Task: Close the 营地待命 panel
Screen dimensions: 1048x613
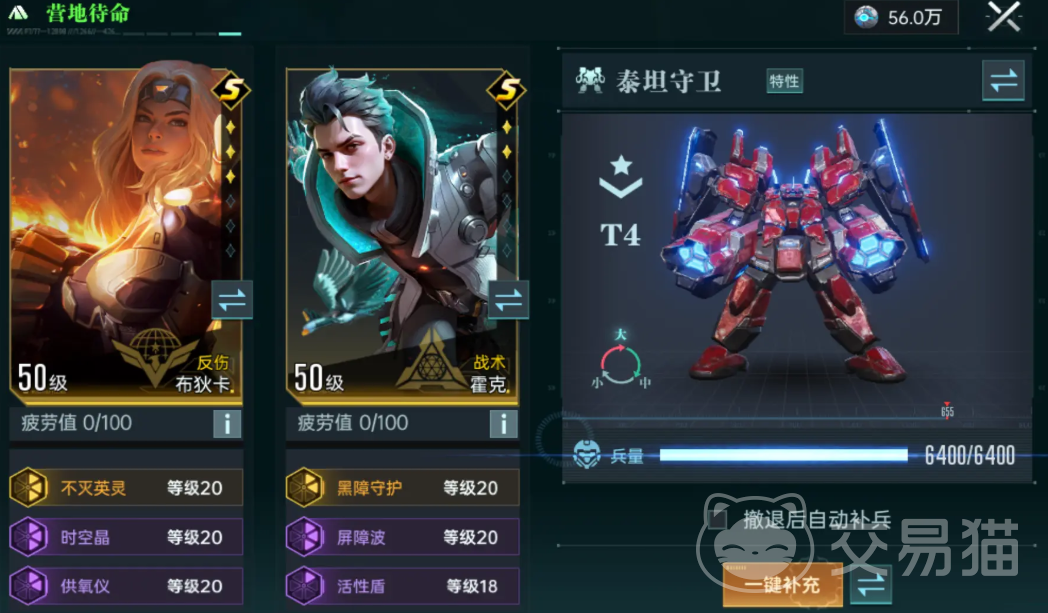Action: (1004, 17)
